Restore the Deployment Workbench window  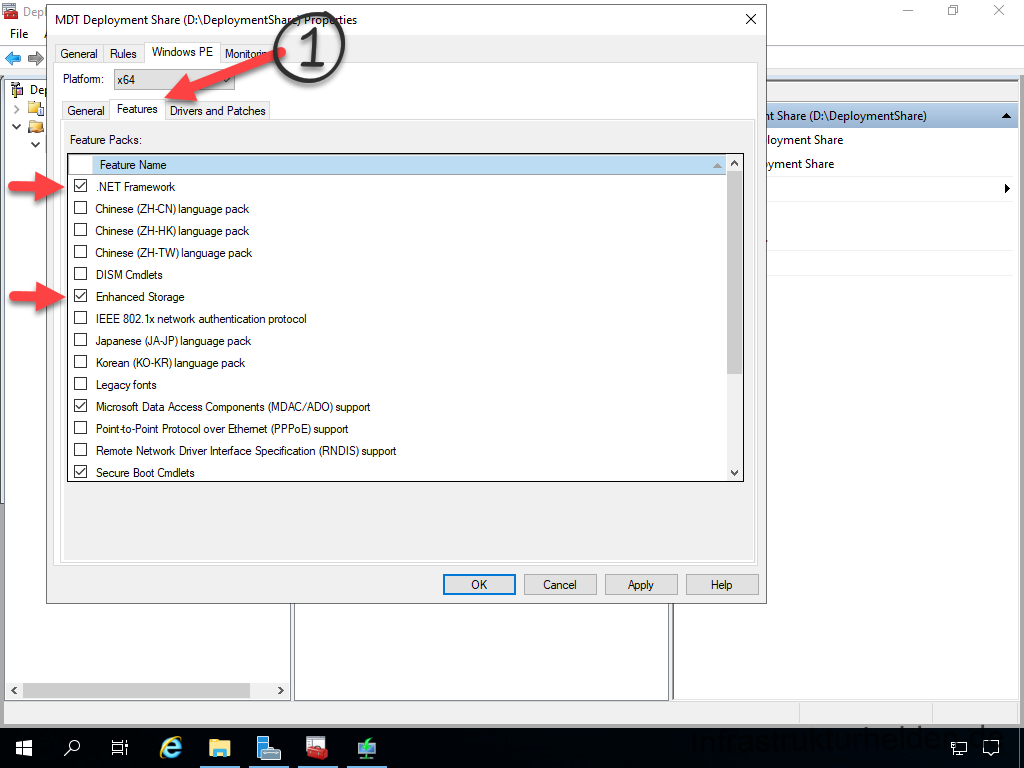[953, 10]
